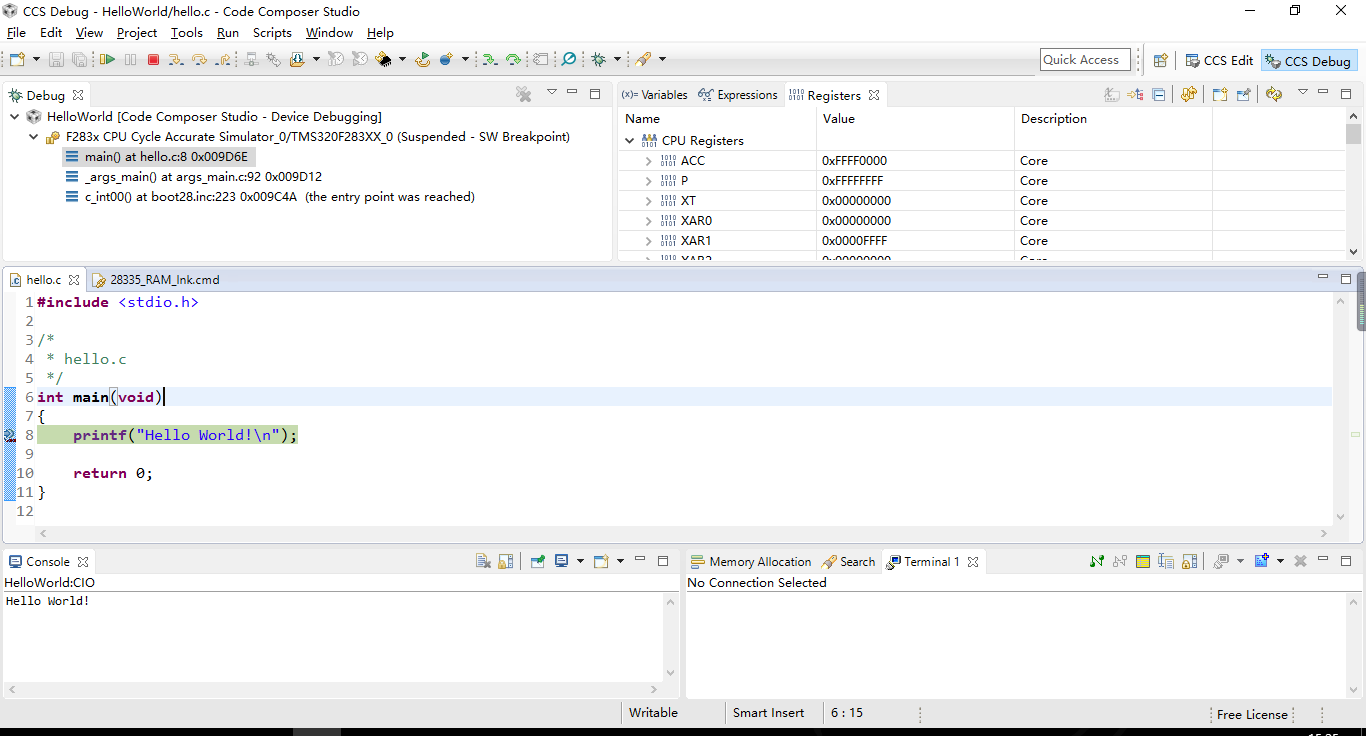Open the Project menu
This screenshot has width=1366, height=736.
137,32
